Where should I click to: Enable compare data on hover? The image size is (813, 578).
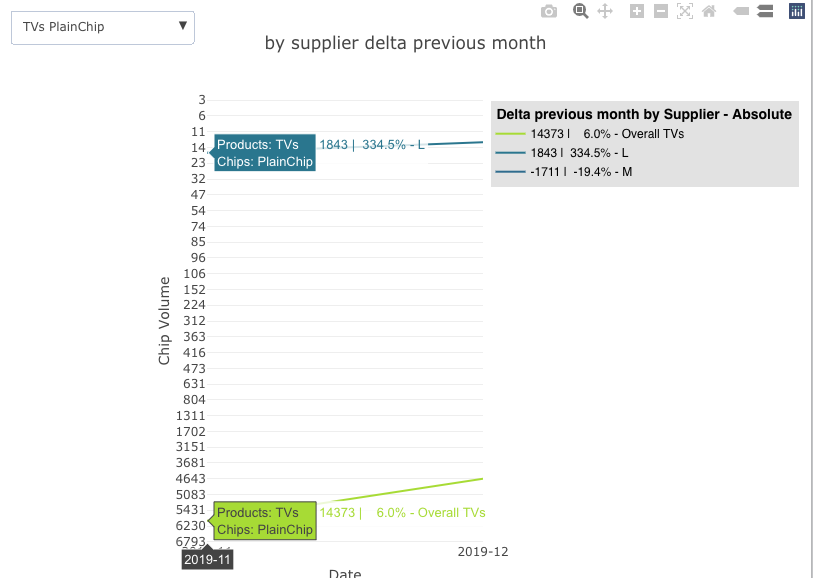[x=765, y=11]
